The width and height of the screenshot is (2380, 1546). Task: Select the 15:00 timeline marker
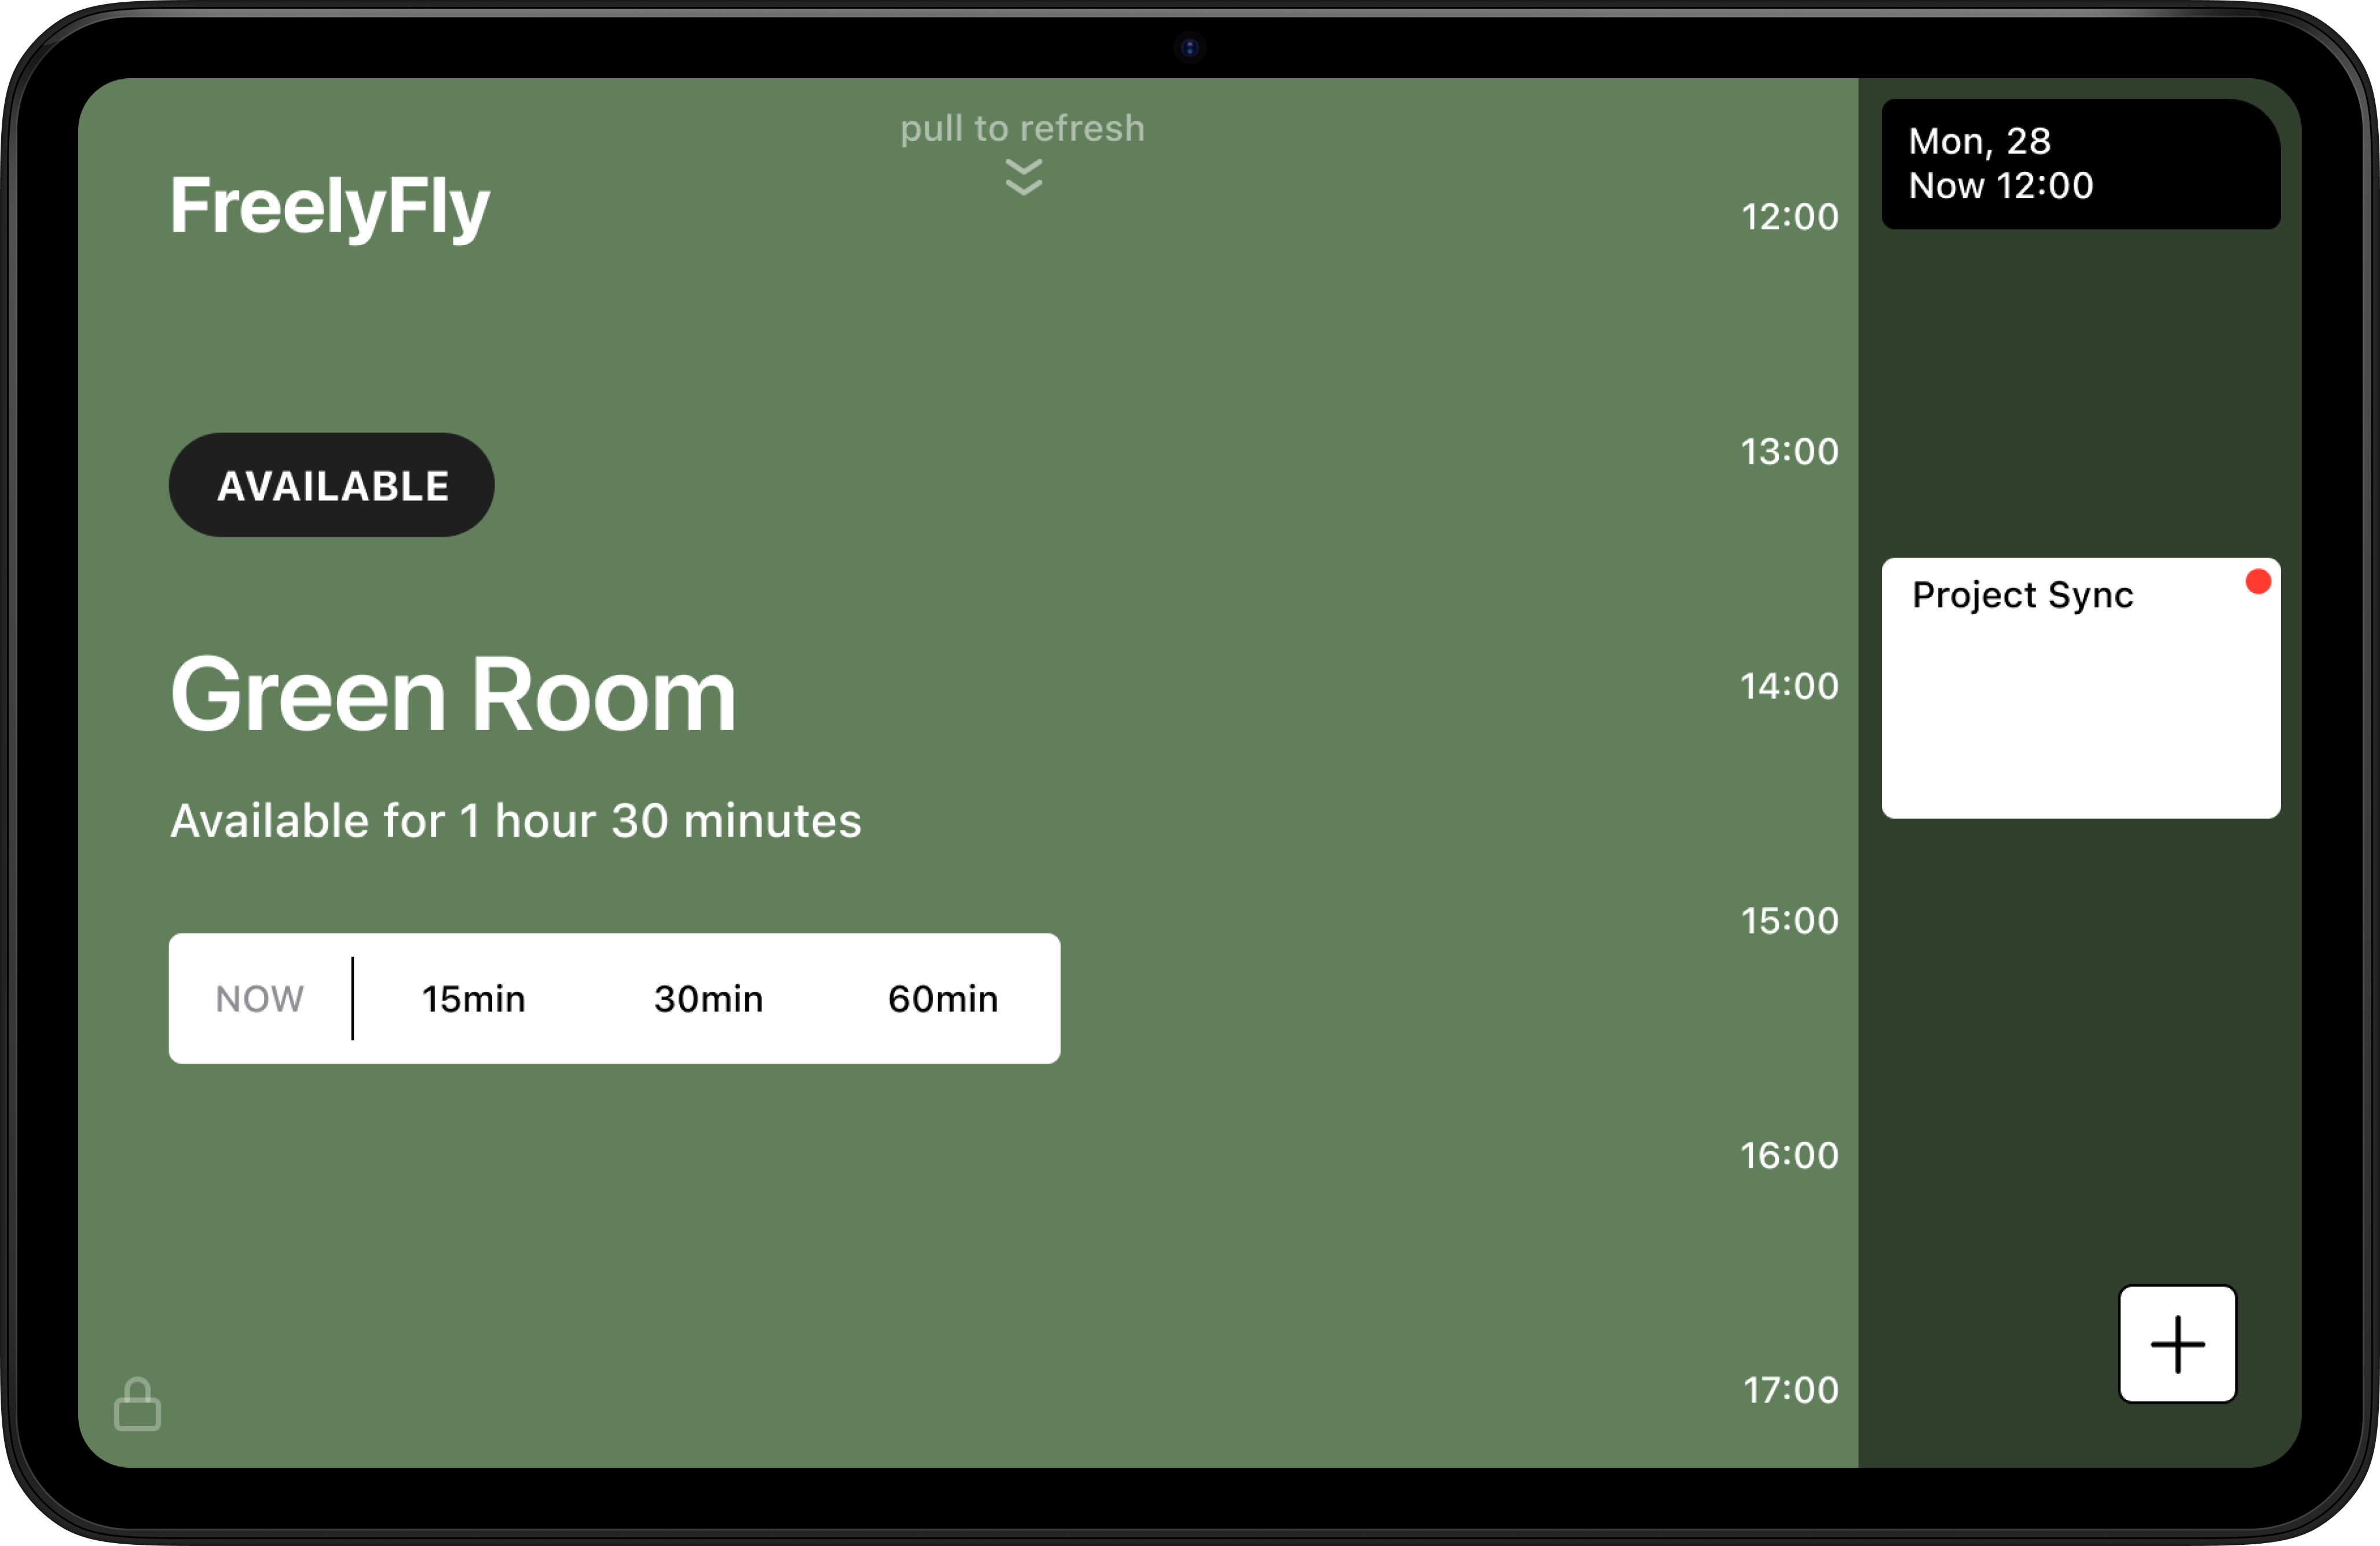(1789, 921)
